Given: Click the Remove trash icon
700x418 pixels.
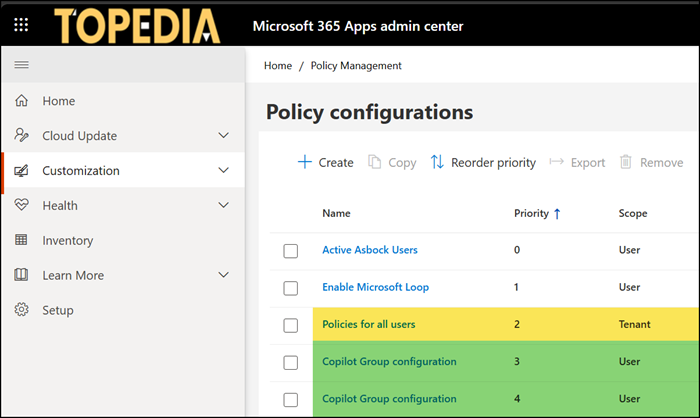Looking at the screenshot, I should click(625, 162).
